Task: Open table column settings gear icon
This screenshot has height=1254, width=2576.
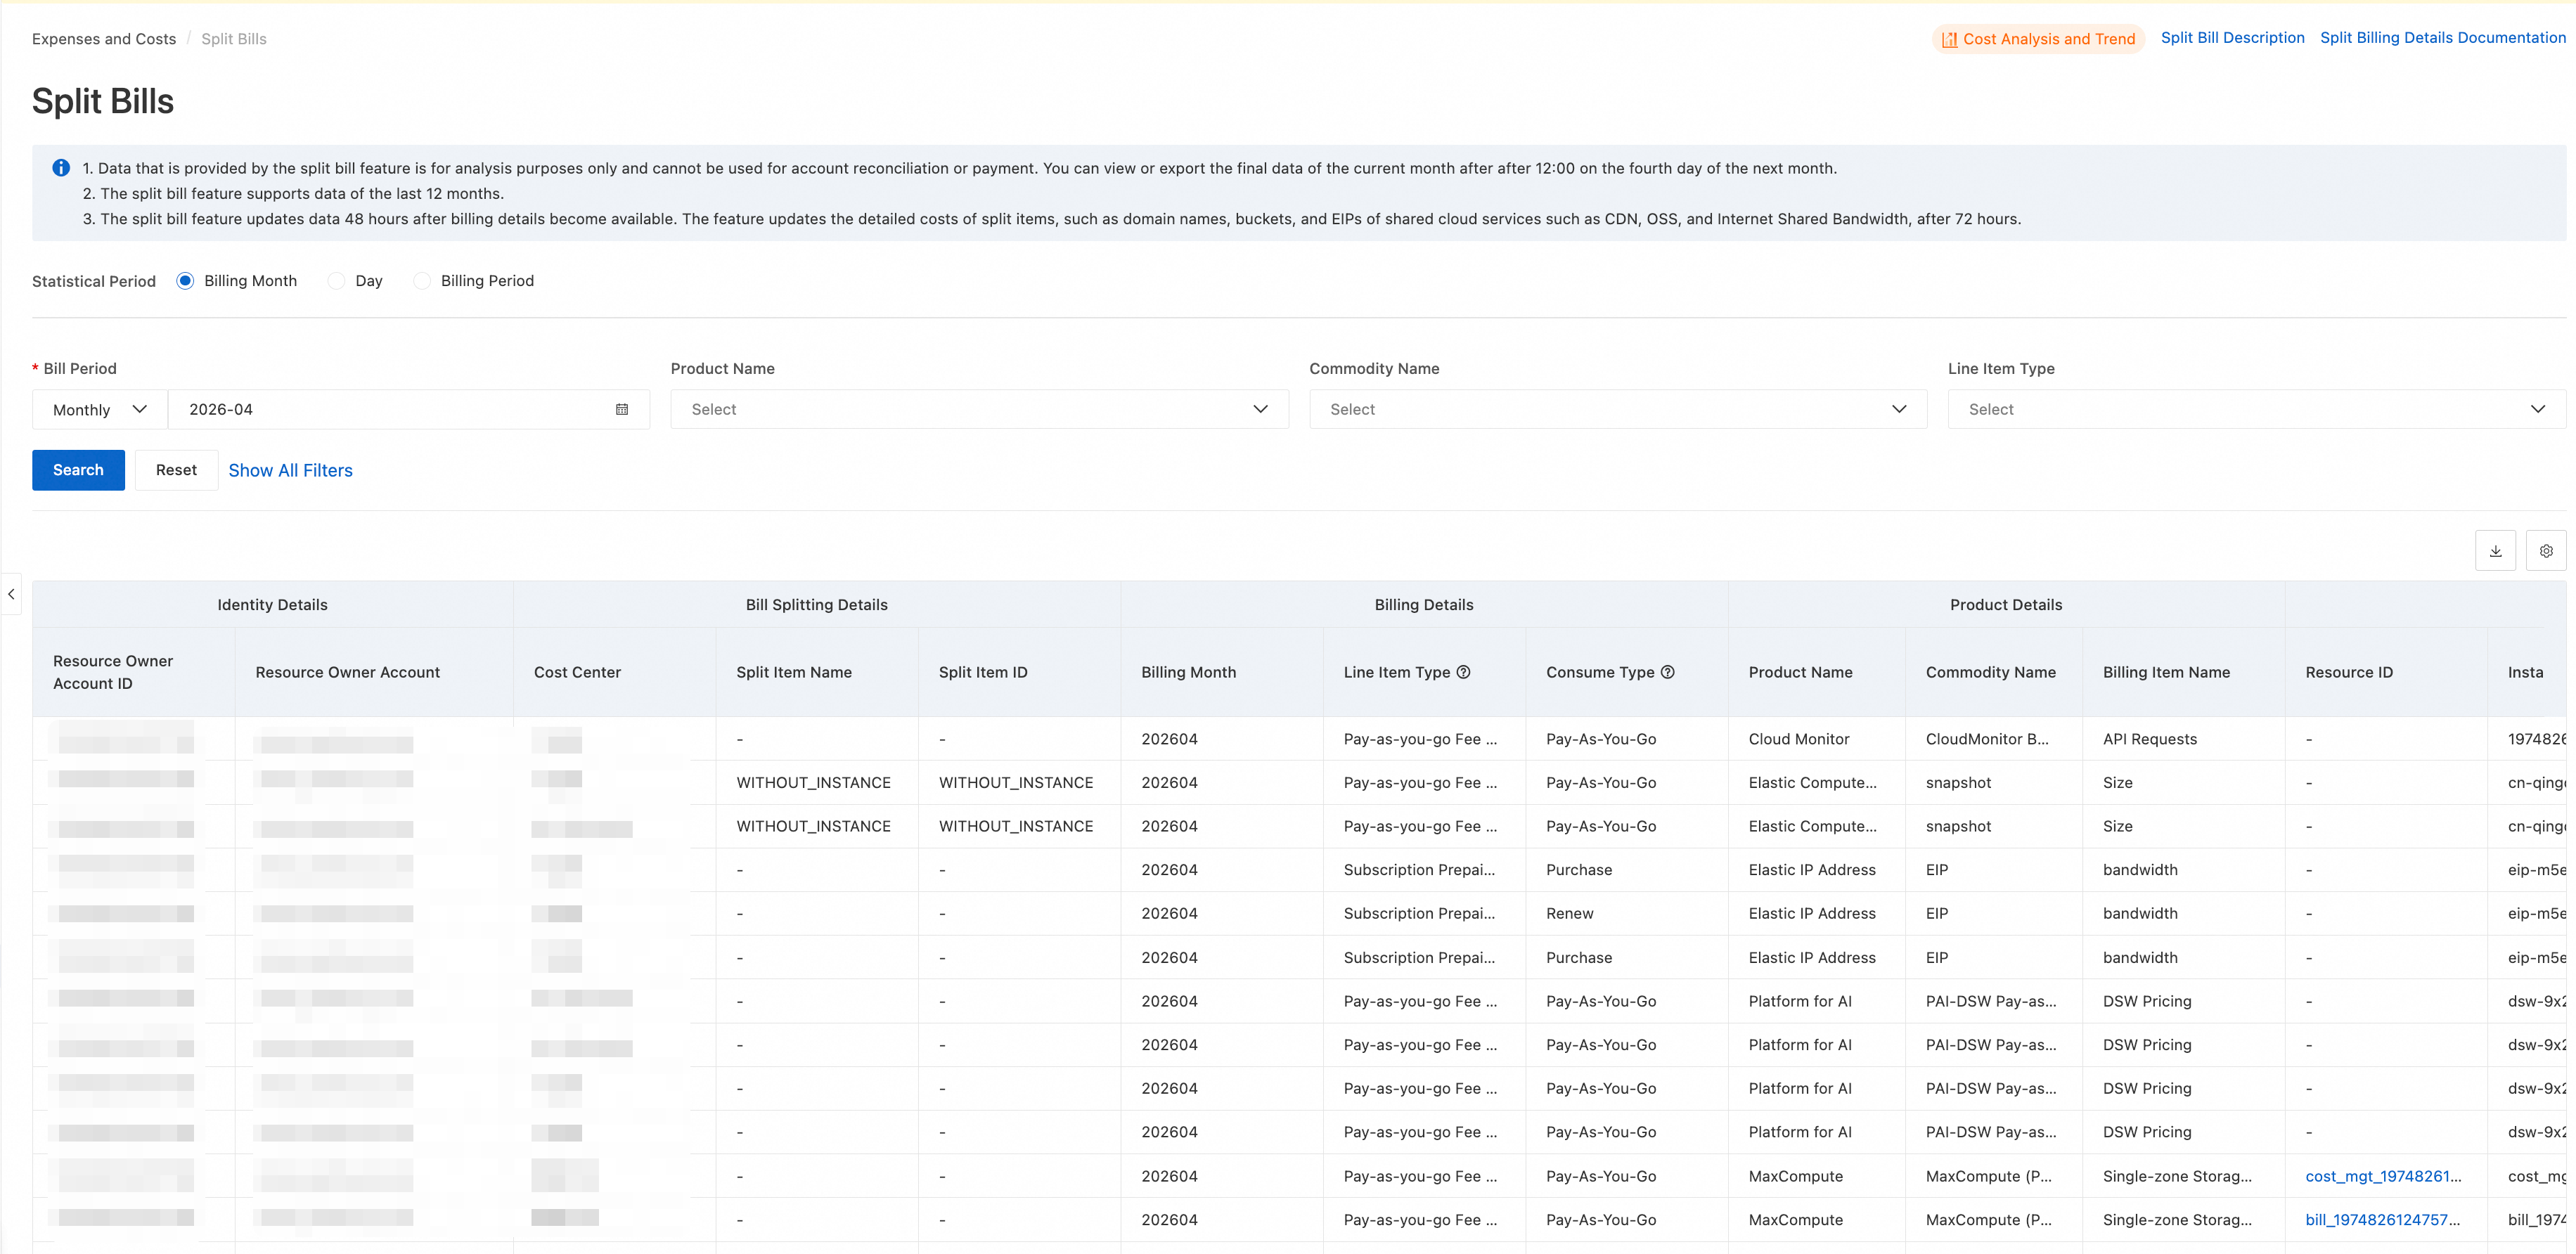Action: [2546, 551]
